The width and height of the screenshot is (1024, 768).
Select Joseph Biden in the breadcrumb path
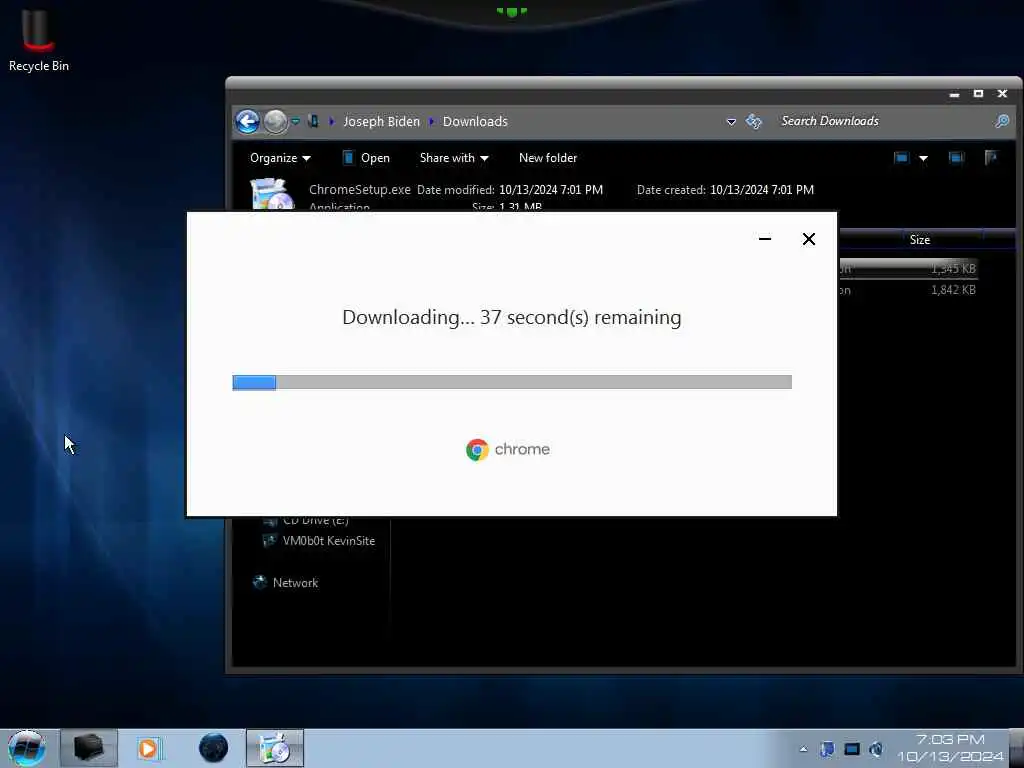coord(381,121)
